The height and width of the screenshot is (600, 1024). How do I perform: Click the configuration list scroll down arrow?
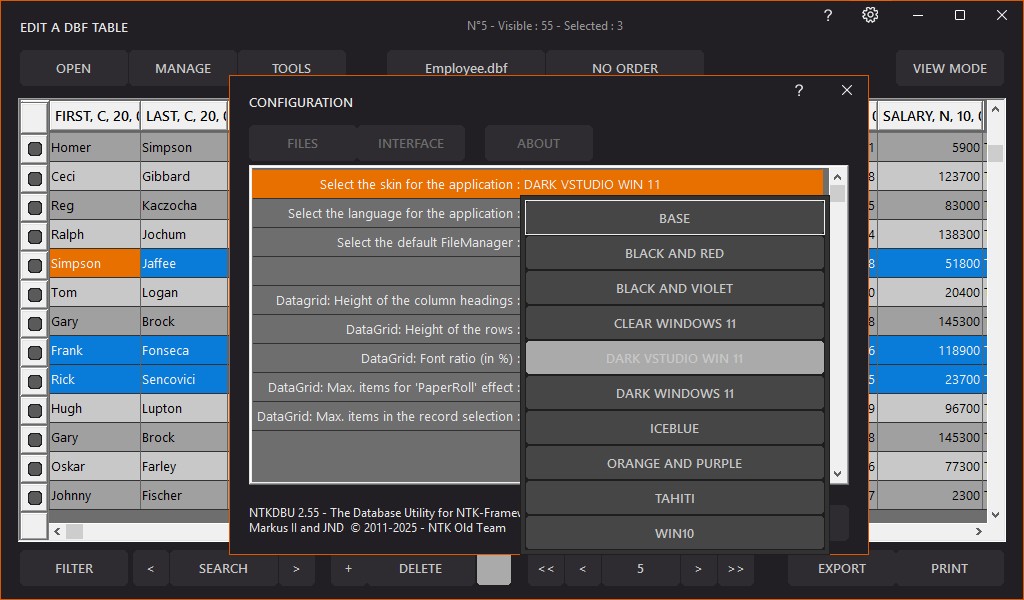(838, 474)
